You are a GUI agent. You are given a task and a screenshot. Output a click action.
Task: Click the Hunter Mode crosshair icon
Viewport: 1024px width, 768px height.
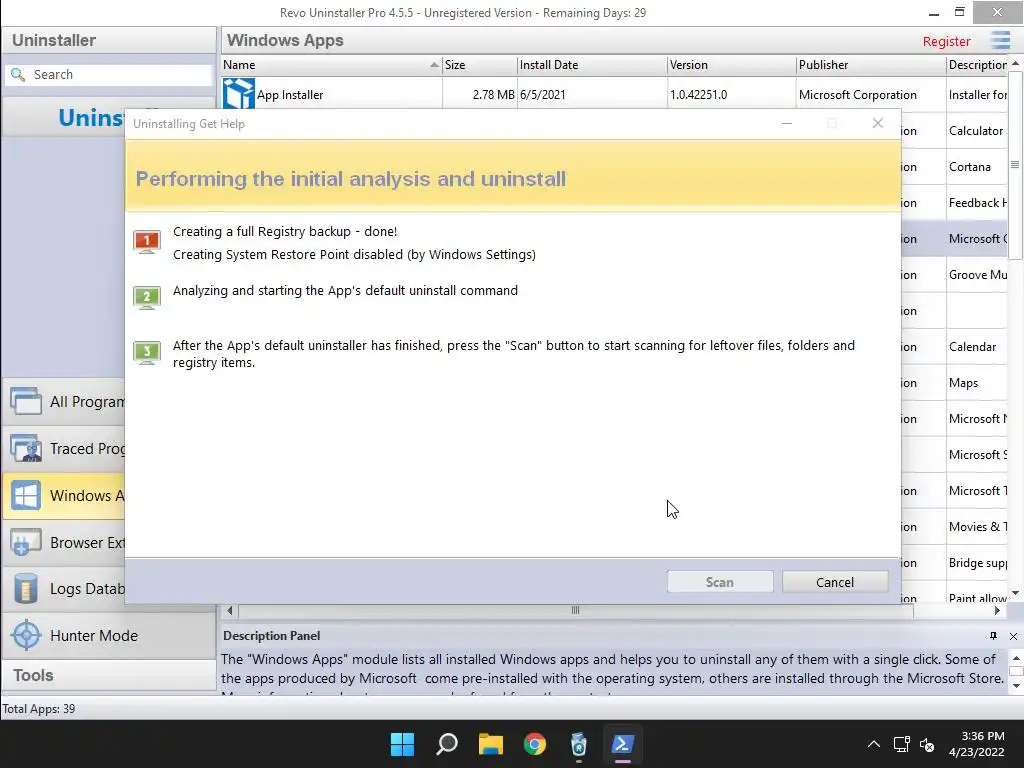(x=26, y=635)
